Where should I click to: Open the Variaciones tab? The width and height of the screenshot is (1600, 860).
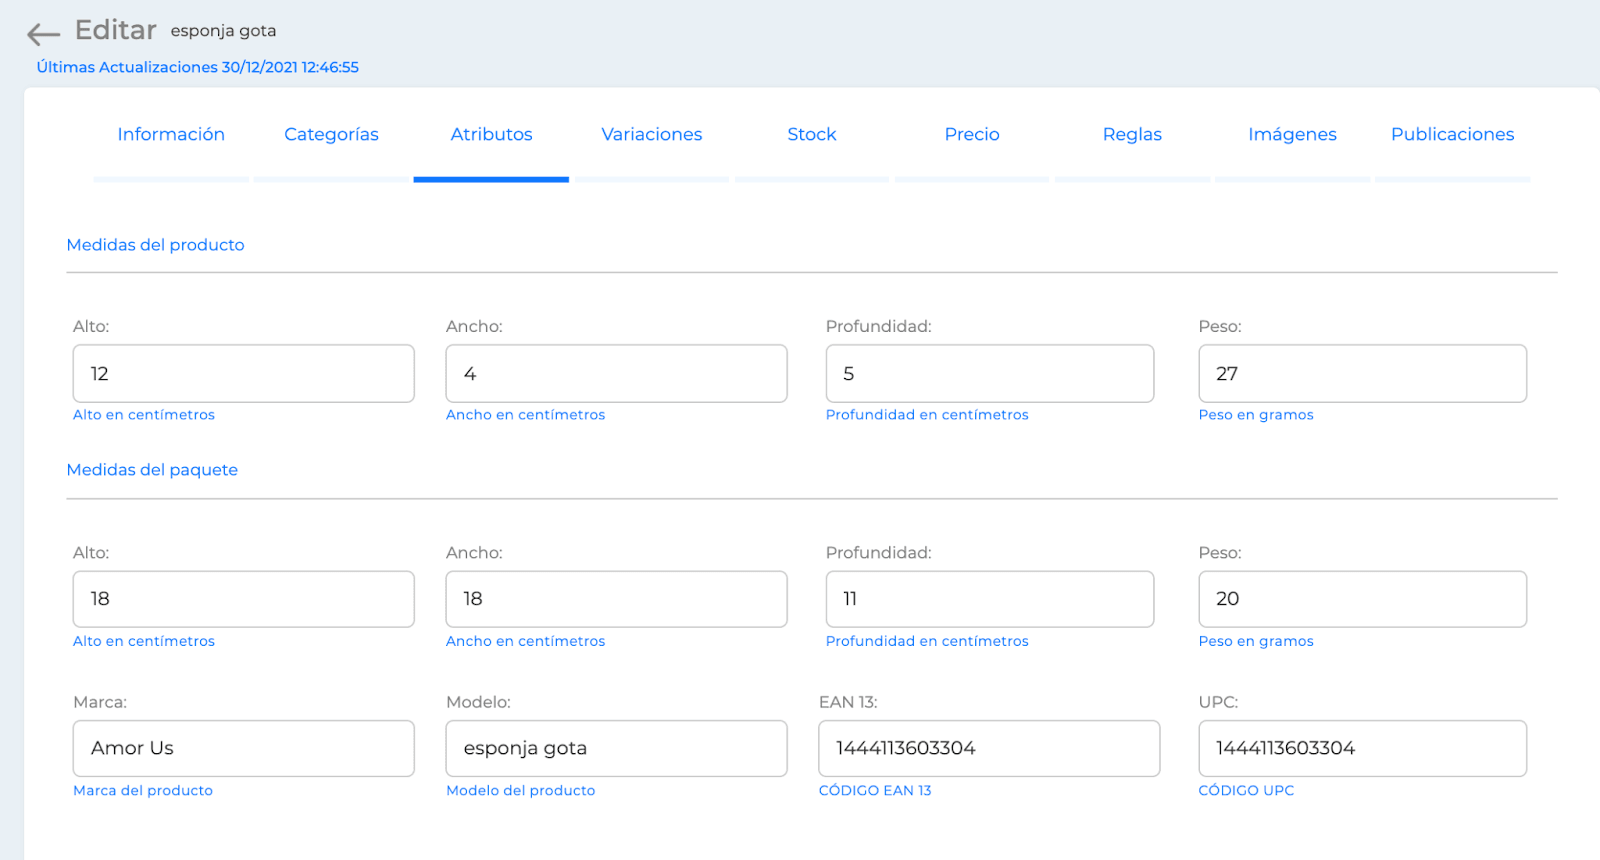[x=652, y=134]
